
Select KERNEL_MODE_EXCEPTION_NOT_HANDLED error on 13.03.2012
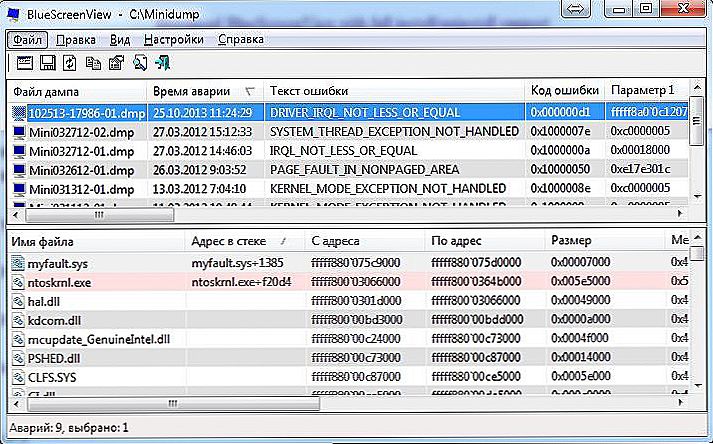[x=388, y=189]
